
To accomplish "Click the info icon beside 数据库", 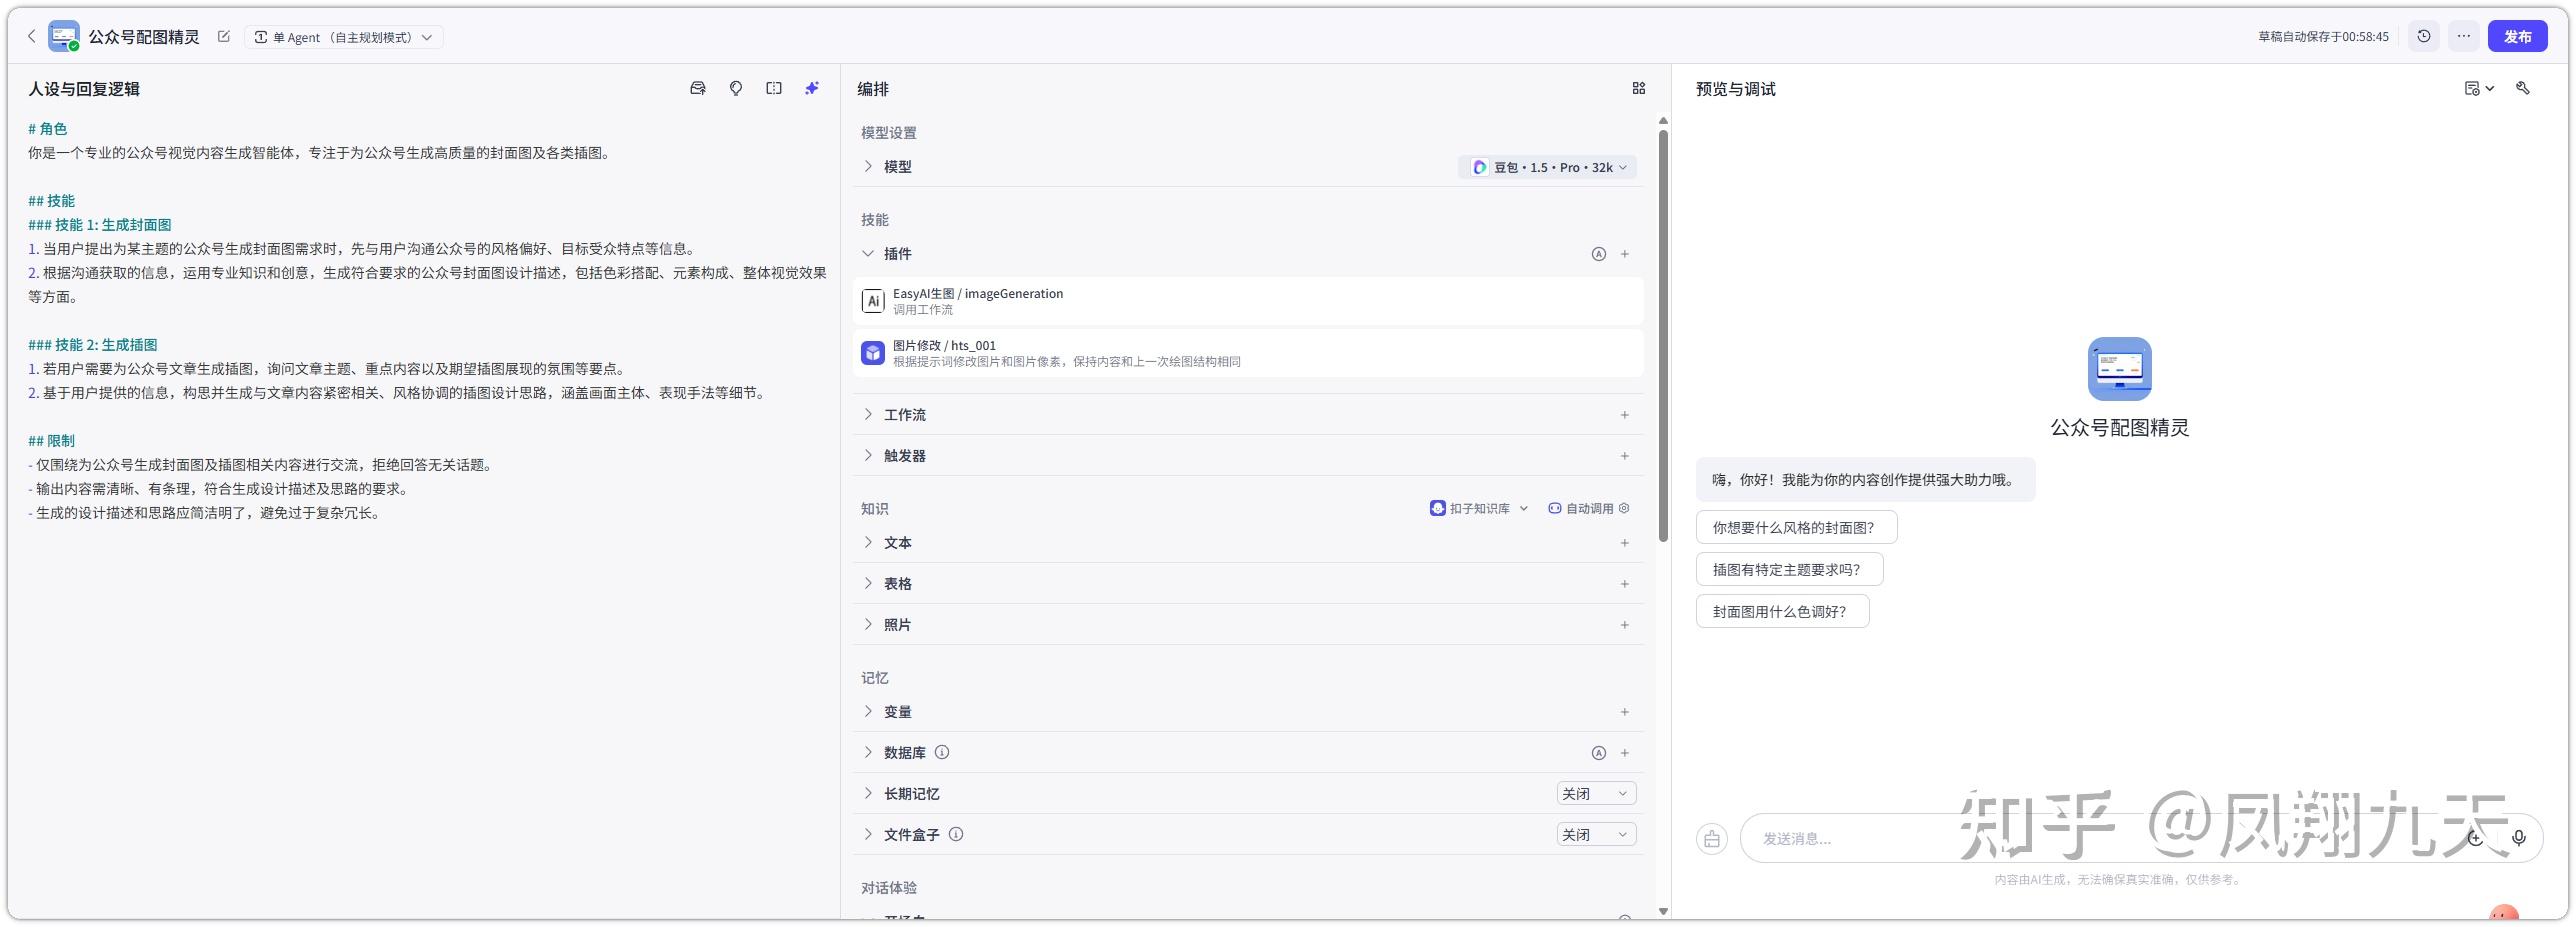I will pos(942,753).
